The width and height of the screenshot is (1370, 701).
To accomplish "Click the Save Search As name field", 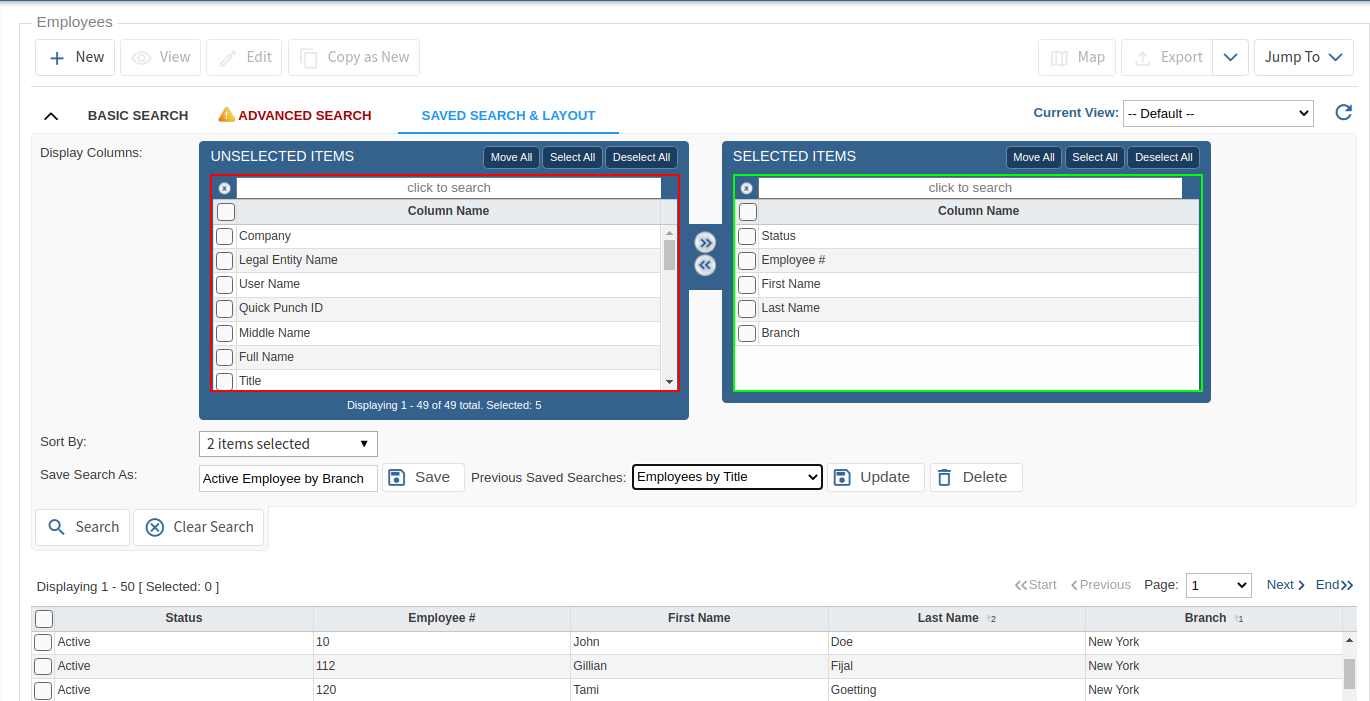I will click(288, 478).
